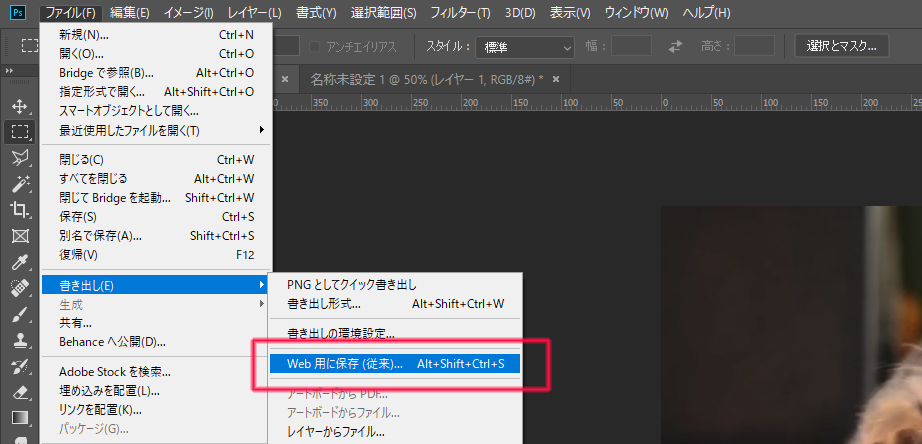Choose 埋め込みを配置(L)... menu item
Viewport: 922px width, 444px height.
(x=156, y=390)
